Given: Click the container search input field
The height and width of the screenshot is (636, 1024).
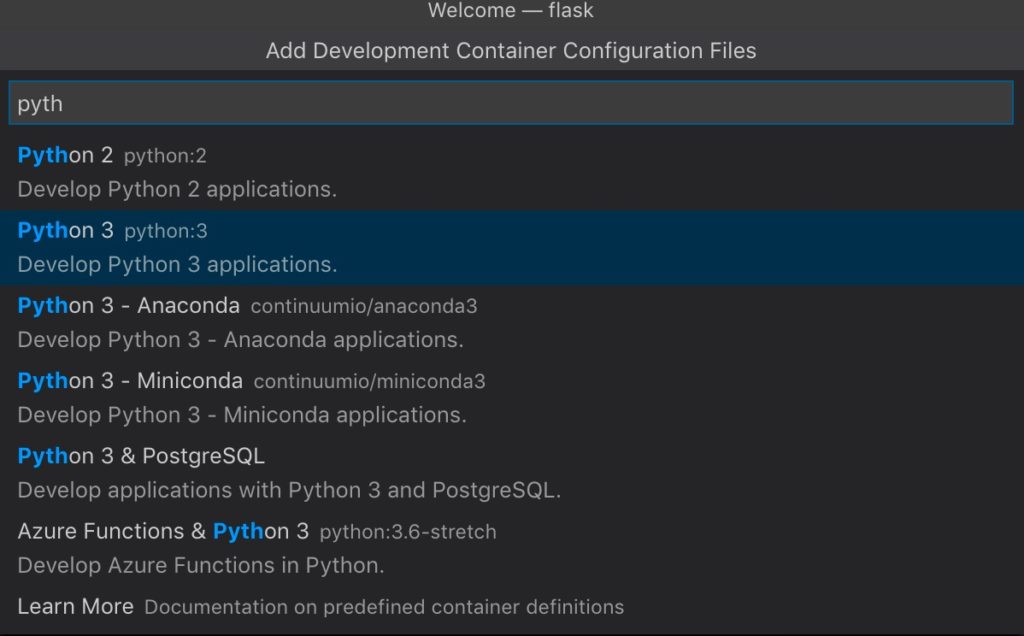Looking at the screenshot, I should pos(511,103).
